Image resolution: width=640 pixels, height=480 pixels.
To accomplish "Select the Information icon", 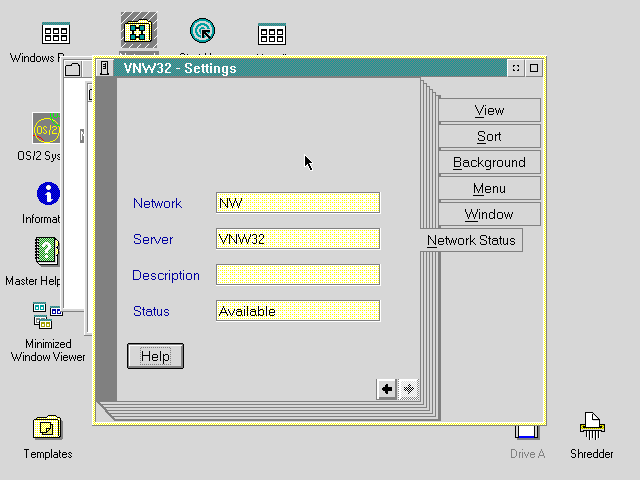I will pos(48,193).
